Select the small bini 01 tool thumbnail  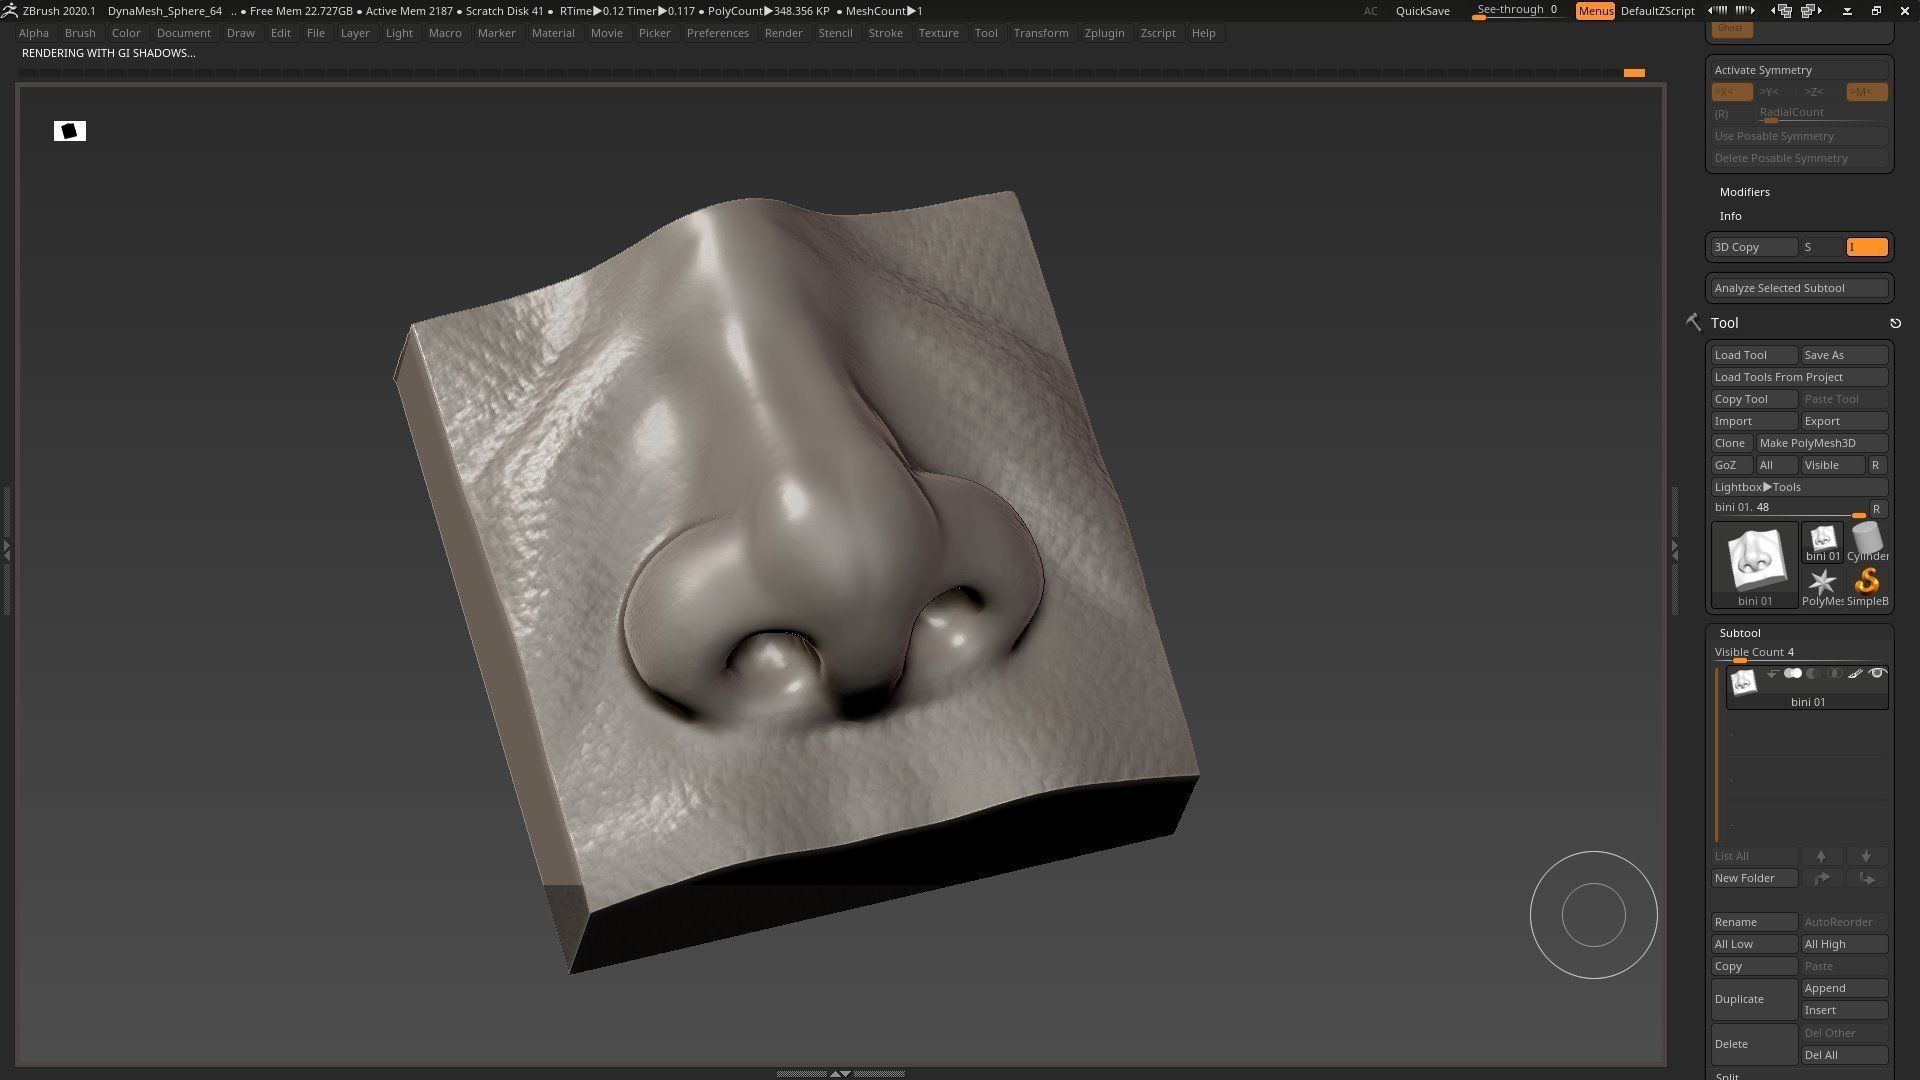1822,543
